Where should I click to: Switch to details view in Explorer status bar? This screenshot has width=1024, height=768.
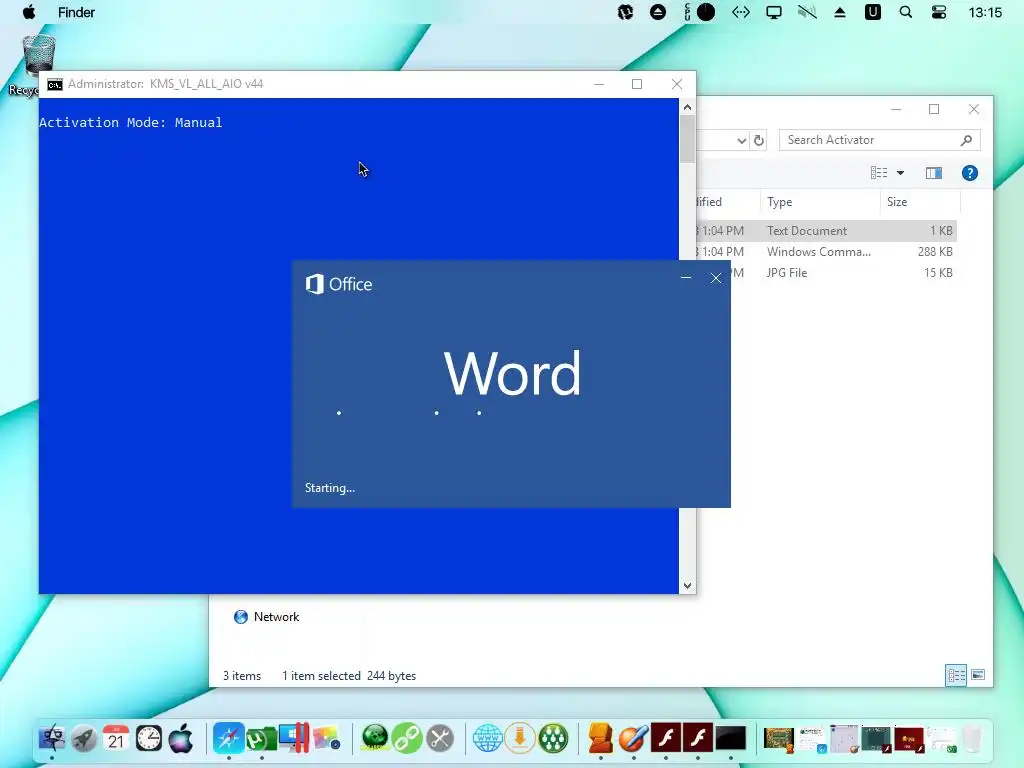957,675
